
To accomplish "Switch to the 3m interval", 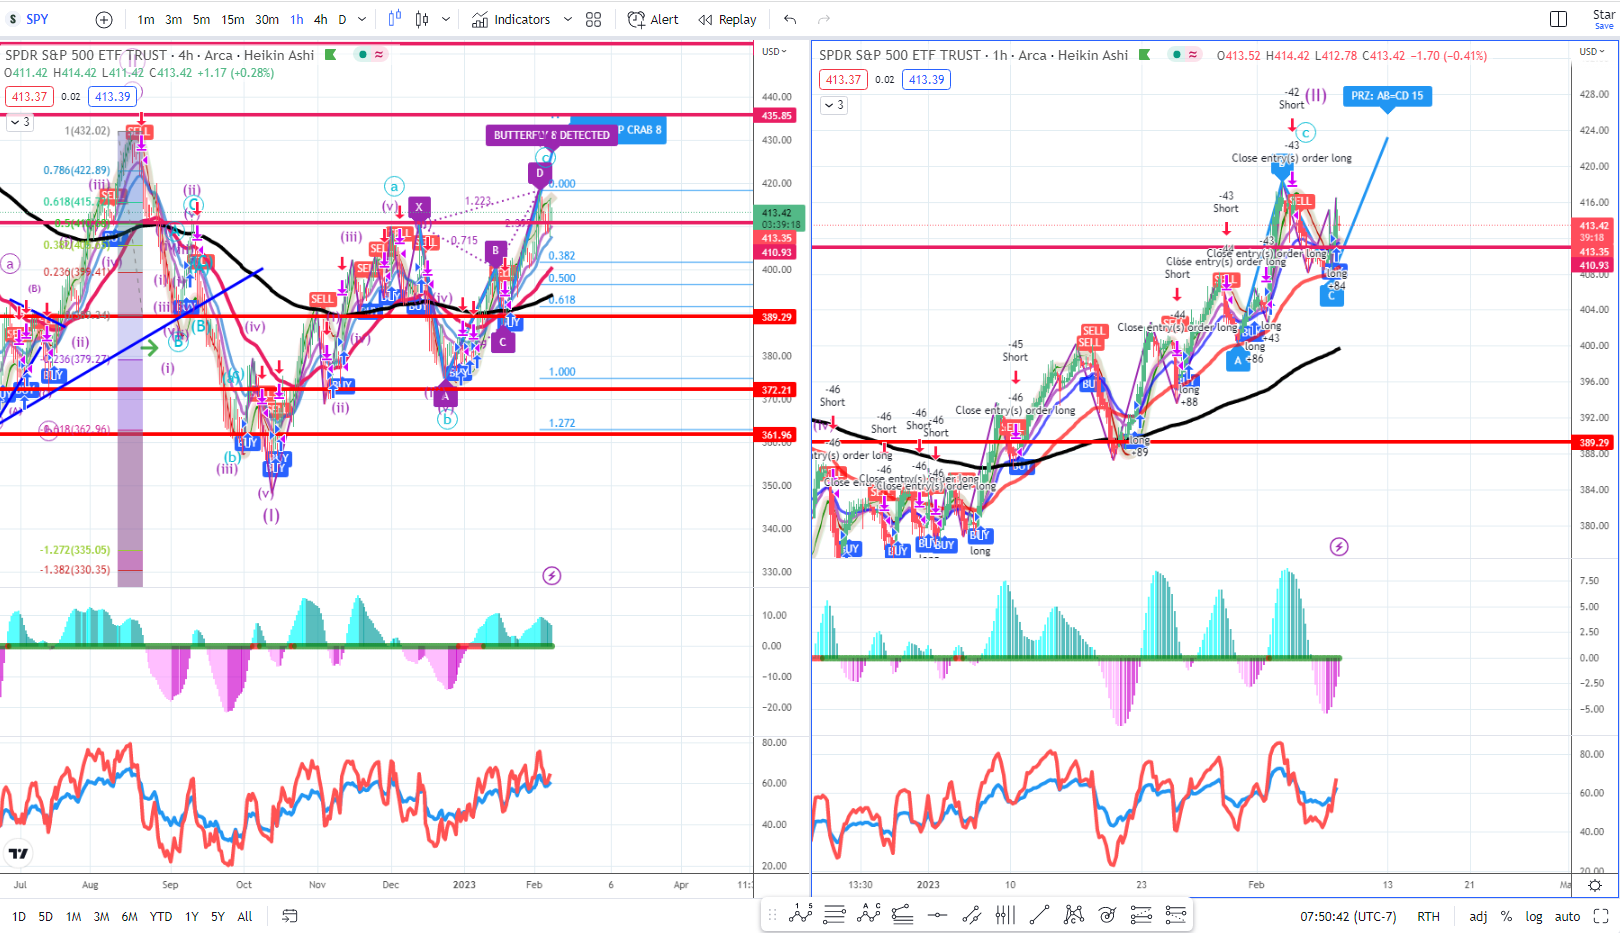I will pos(174,19).
